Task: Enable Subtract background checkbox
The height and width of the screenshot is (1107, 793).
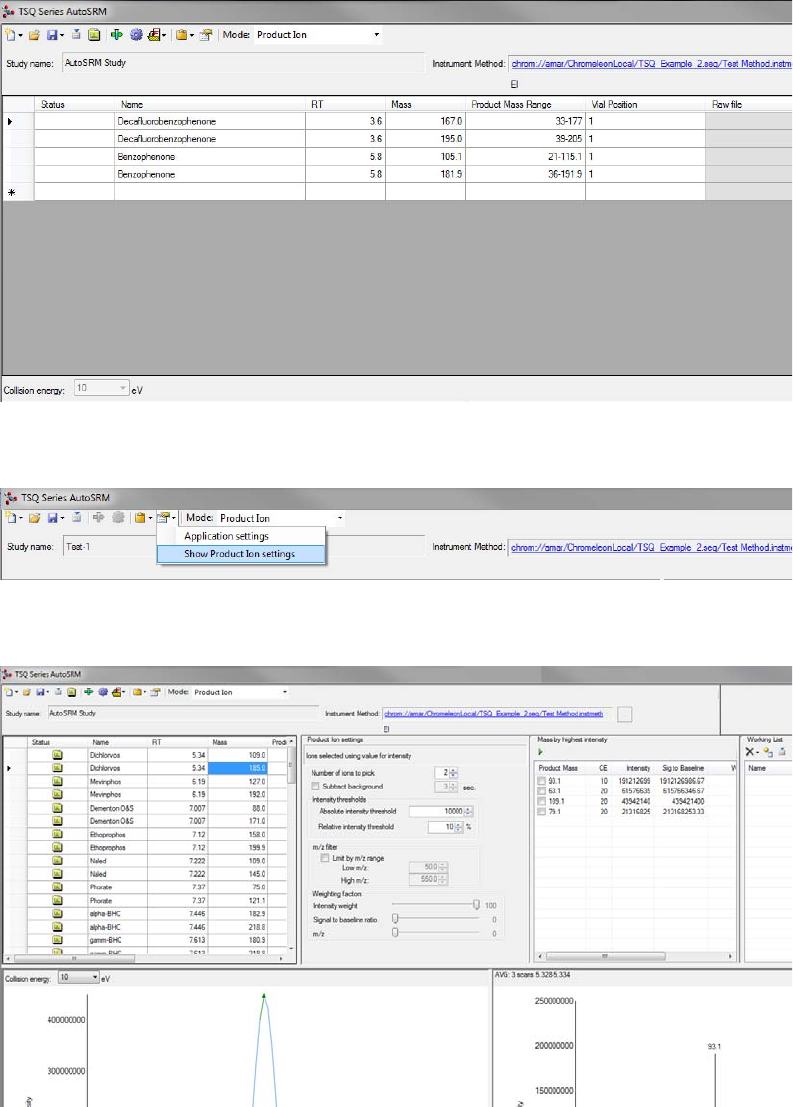Action: pos(315,786)
